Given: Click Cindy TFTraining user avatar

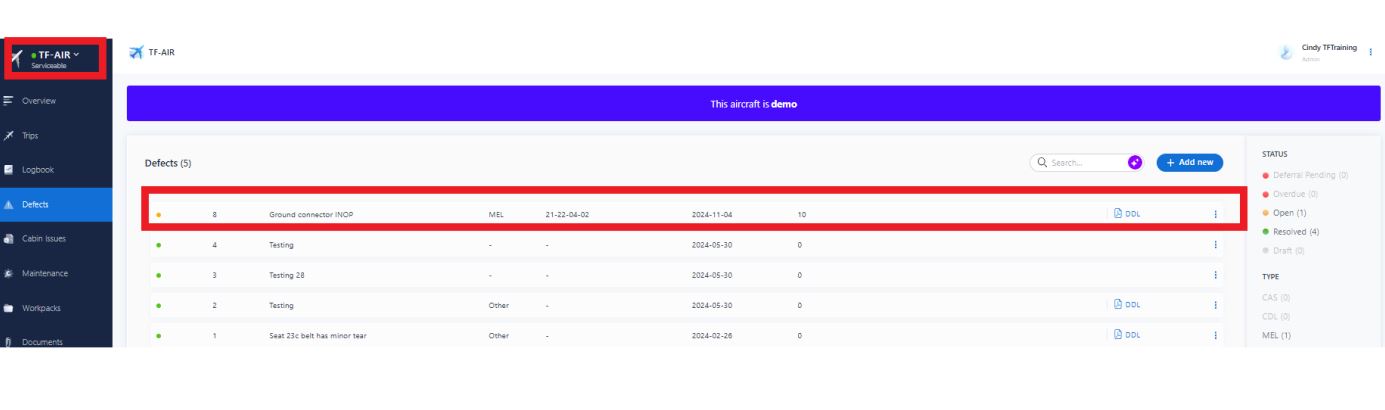Looking at the screenshot, I should 1287,52.
